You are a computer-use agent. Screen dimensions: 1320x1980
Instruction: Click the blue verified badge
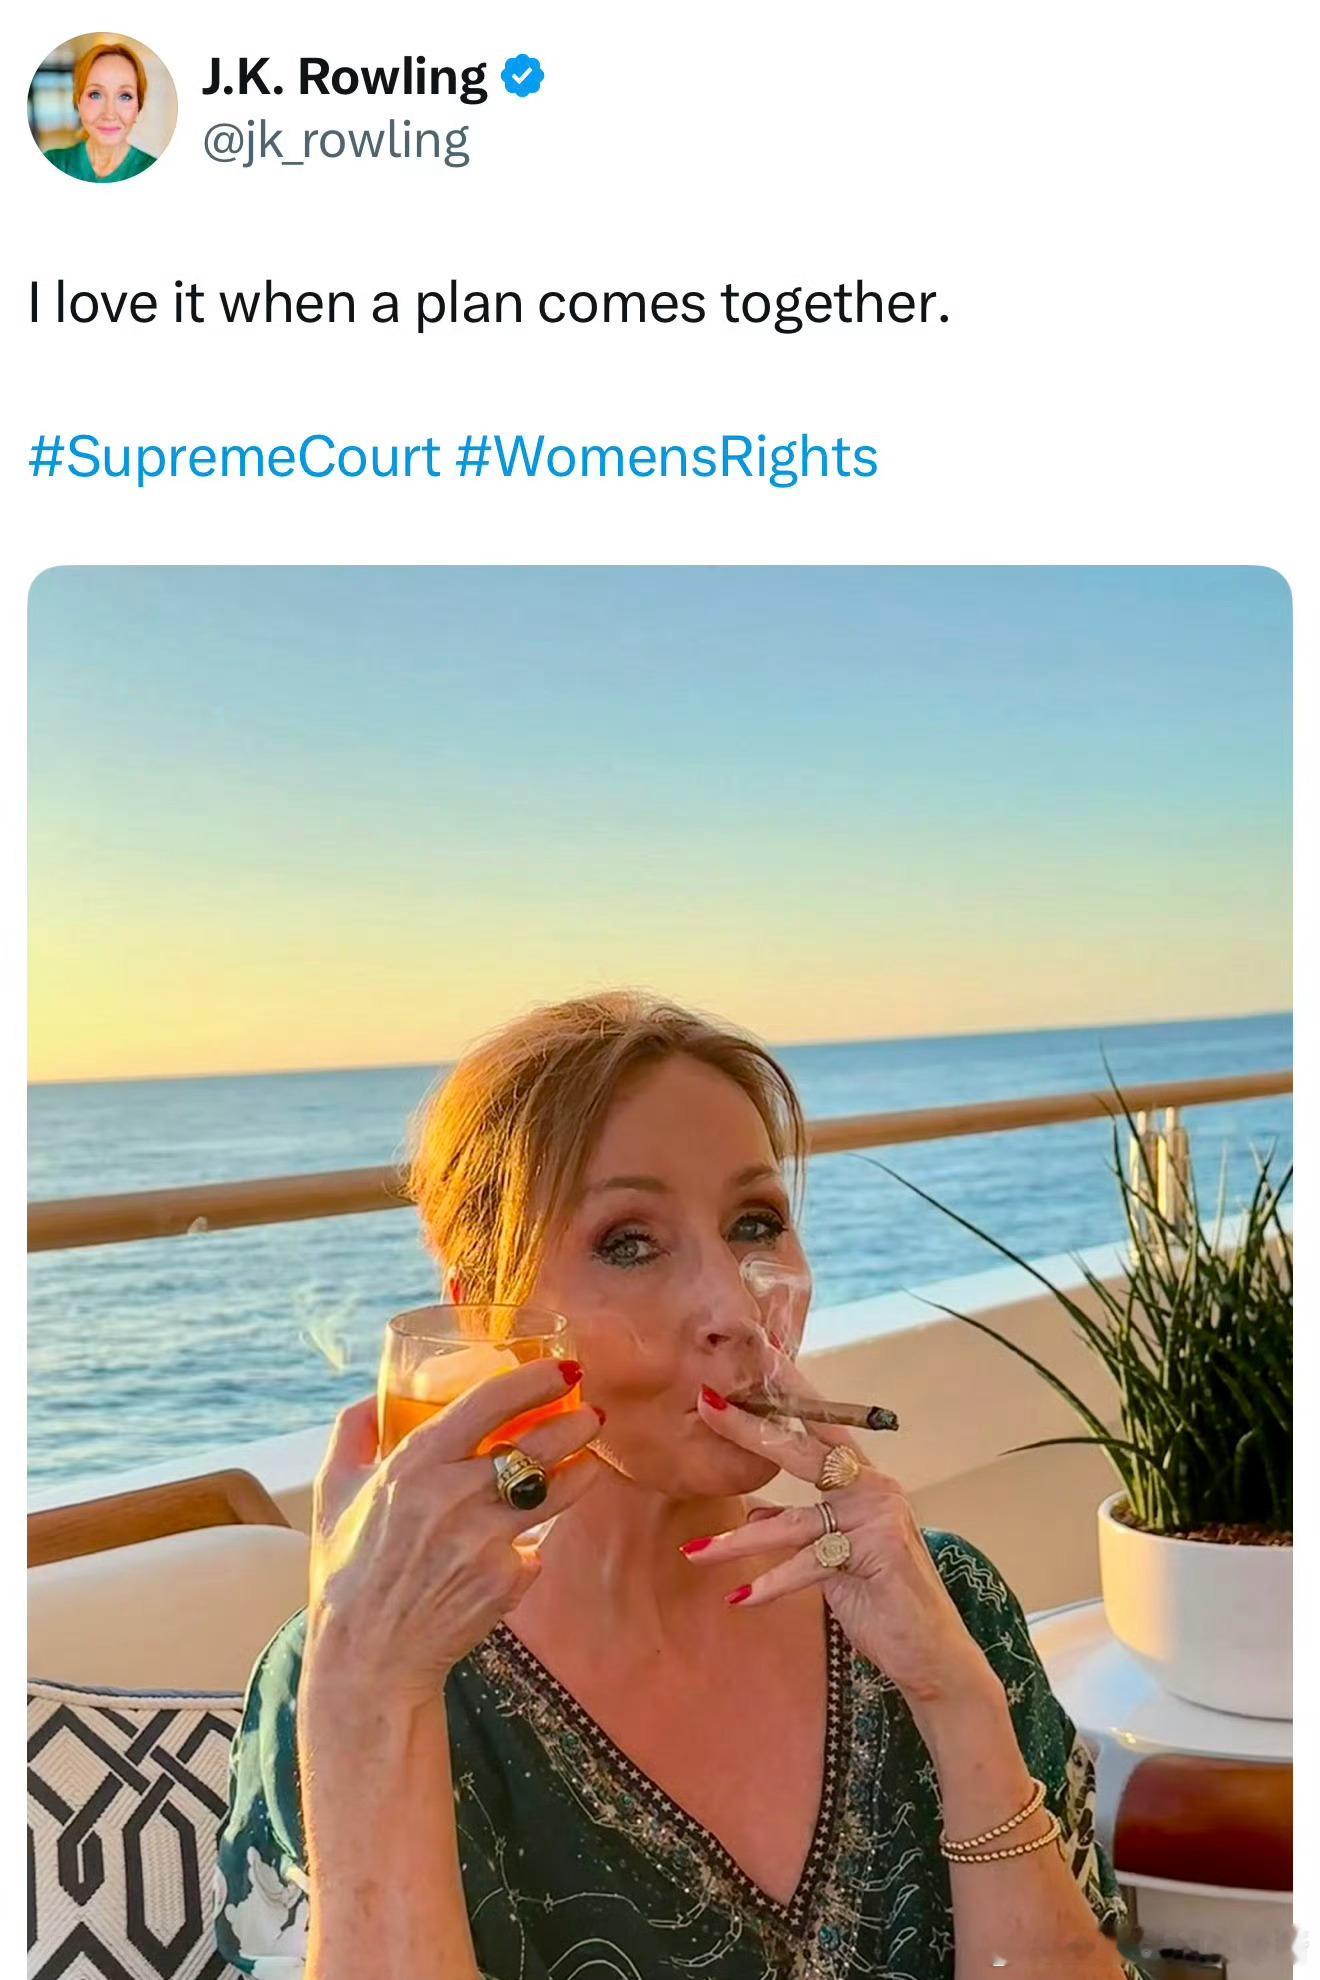pyautogui.click(x=523, y=77)
